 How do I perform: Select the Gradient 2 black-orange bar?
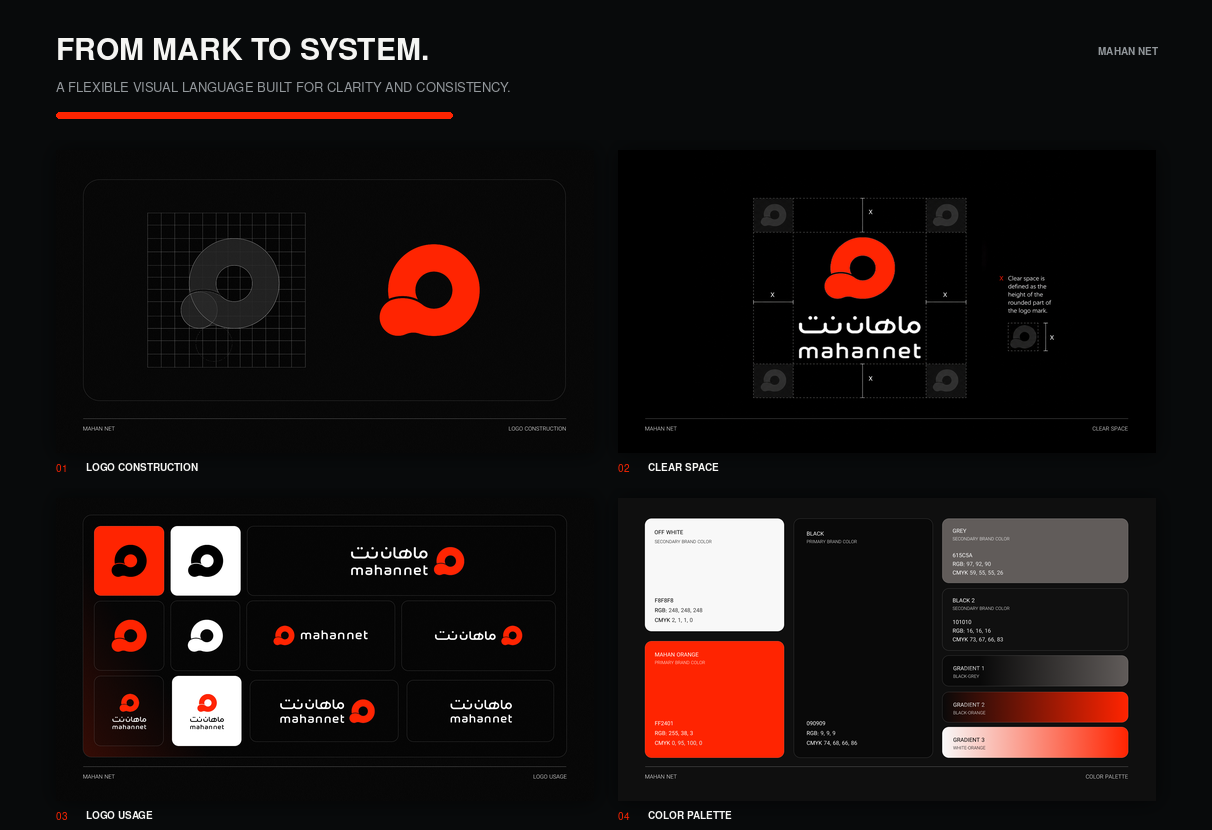[1035, 707]
